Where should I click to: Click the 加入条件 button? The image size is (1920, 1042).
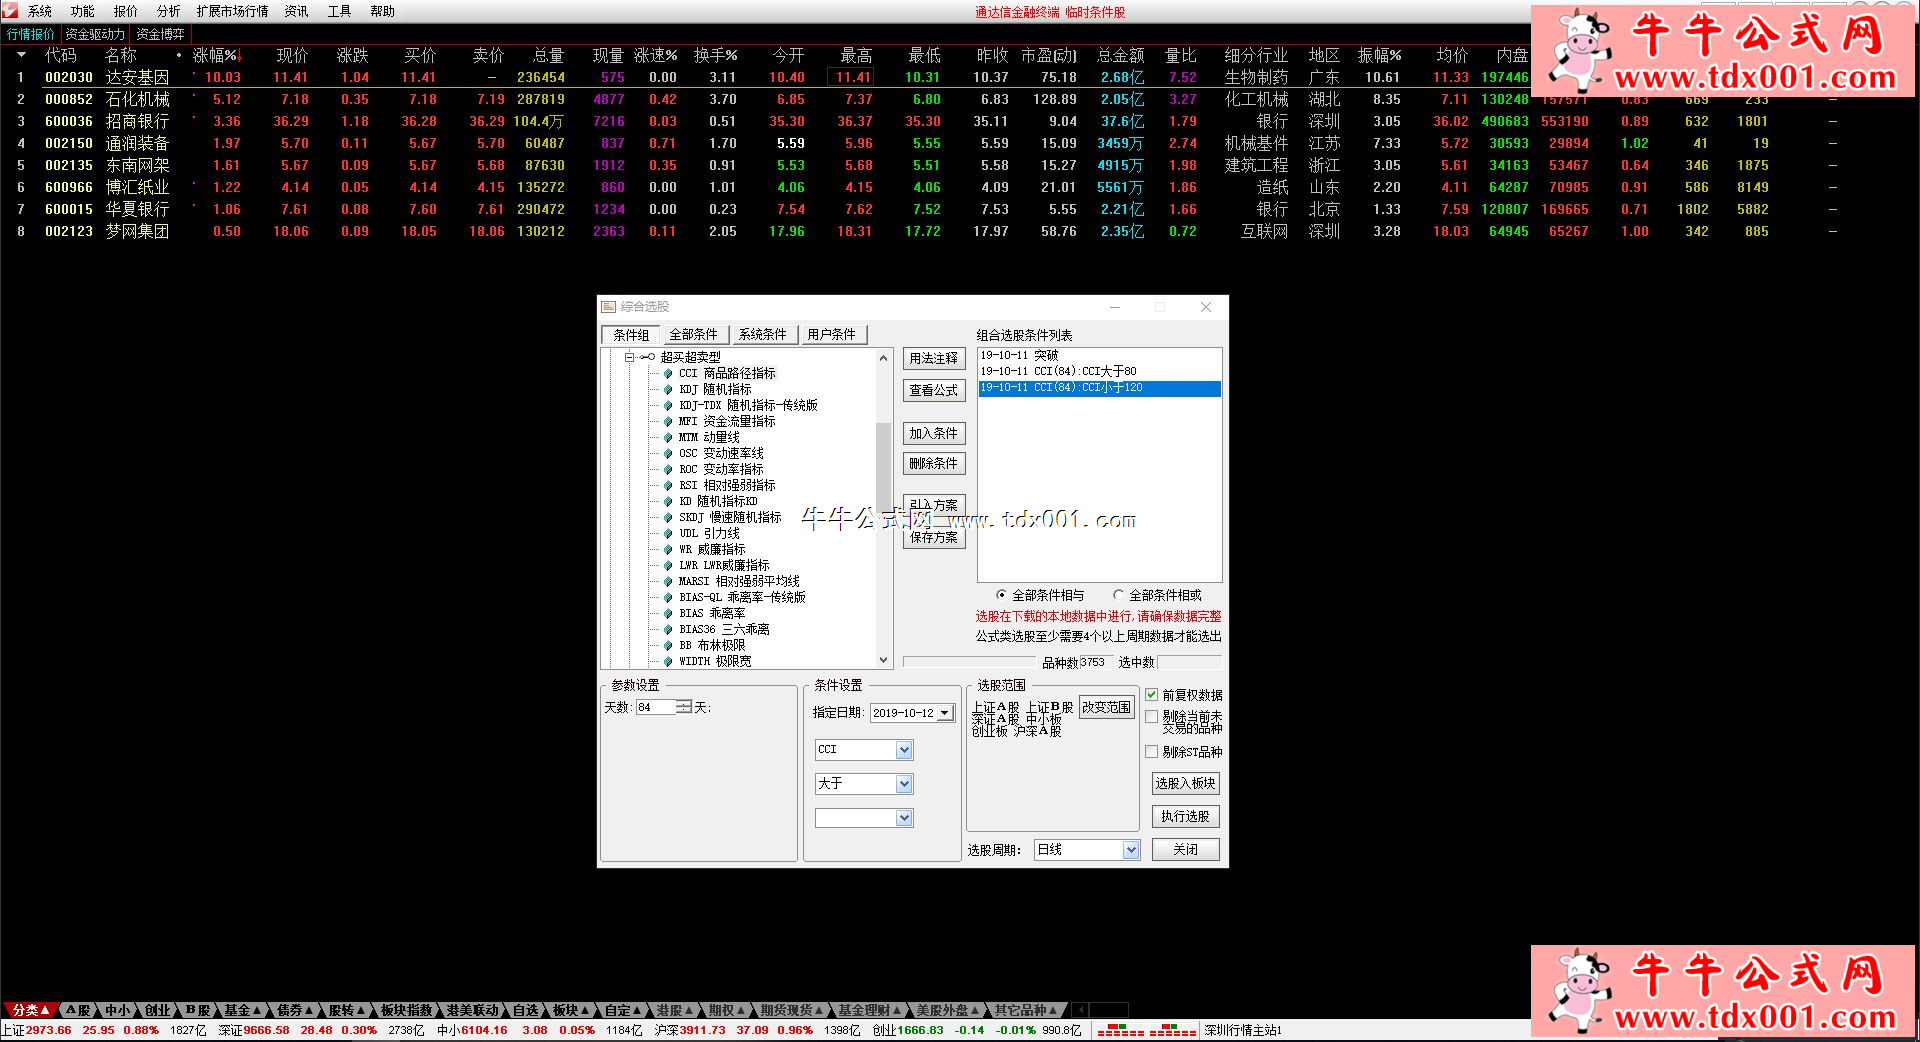pyautogui.click(x=933, y=433)
